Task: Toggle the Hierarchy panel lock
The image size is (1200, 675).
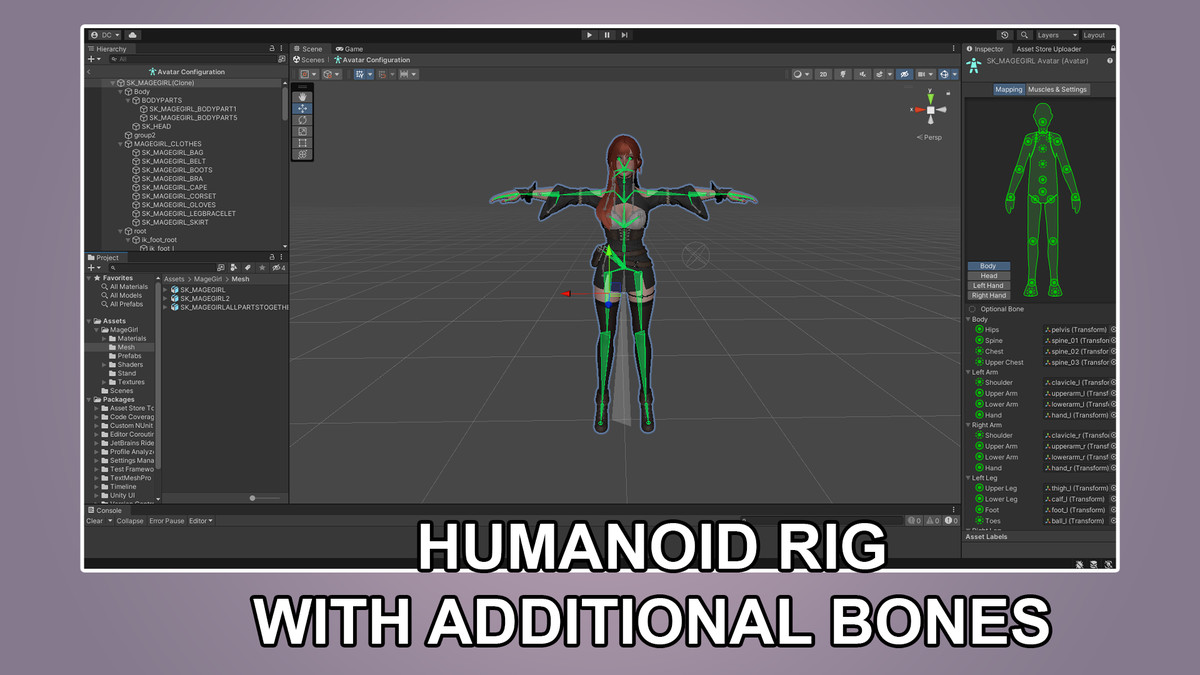Action: pos(271,48)
